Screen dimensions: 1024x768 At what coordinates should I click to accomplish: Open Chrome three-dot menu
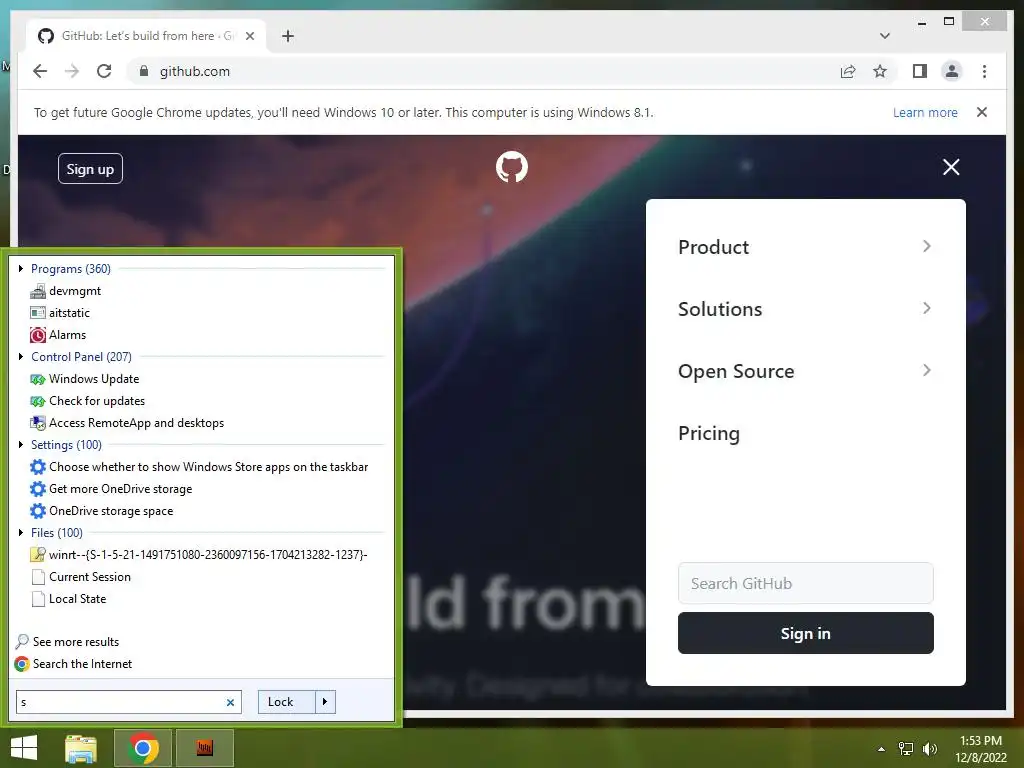point(984,71)
